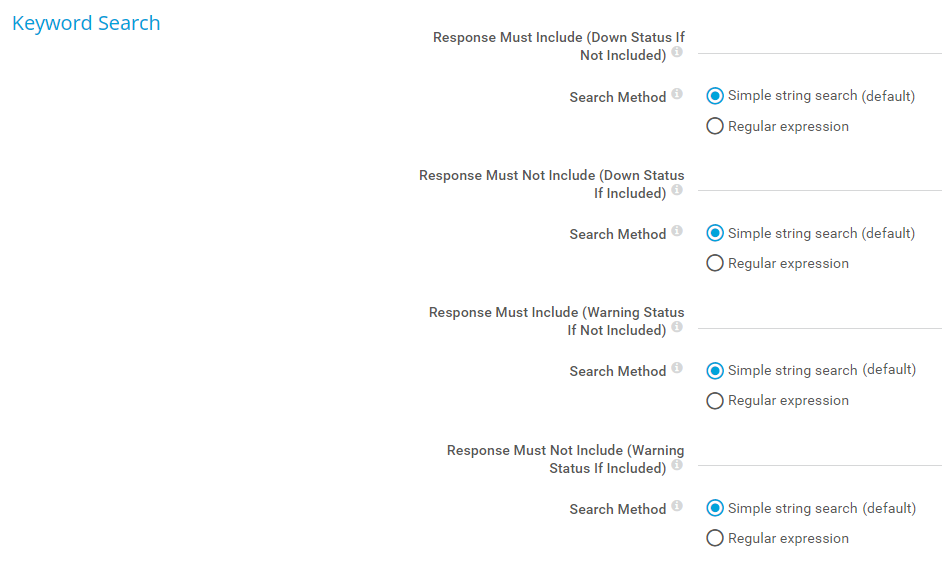This screenshot has height=567, width=942.
Task: Click info icon beside Response Must Include Down Status
Action: point(677,52)
